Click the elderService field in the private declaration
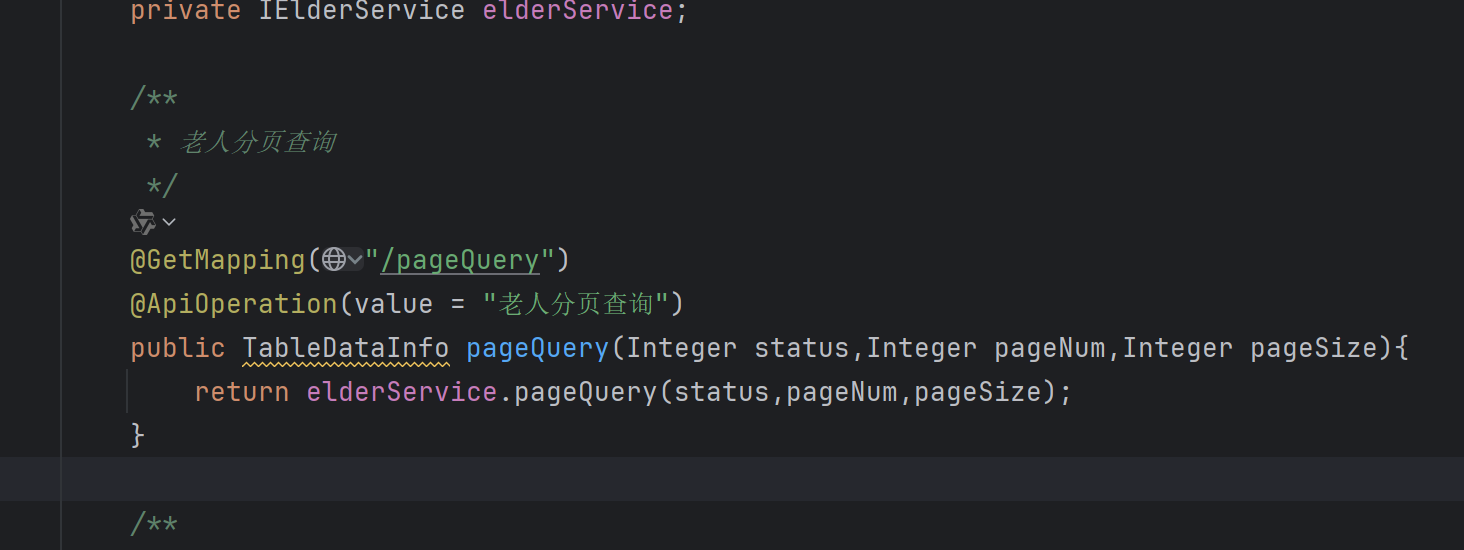Screen dimensions: 1464x550 578,12
